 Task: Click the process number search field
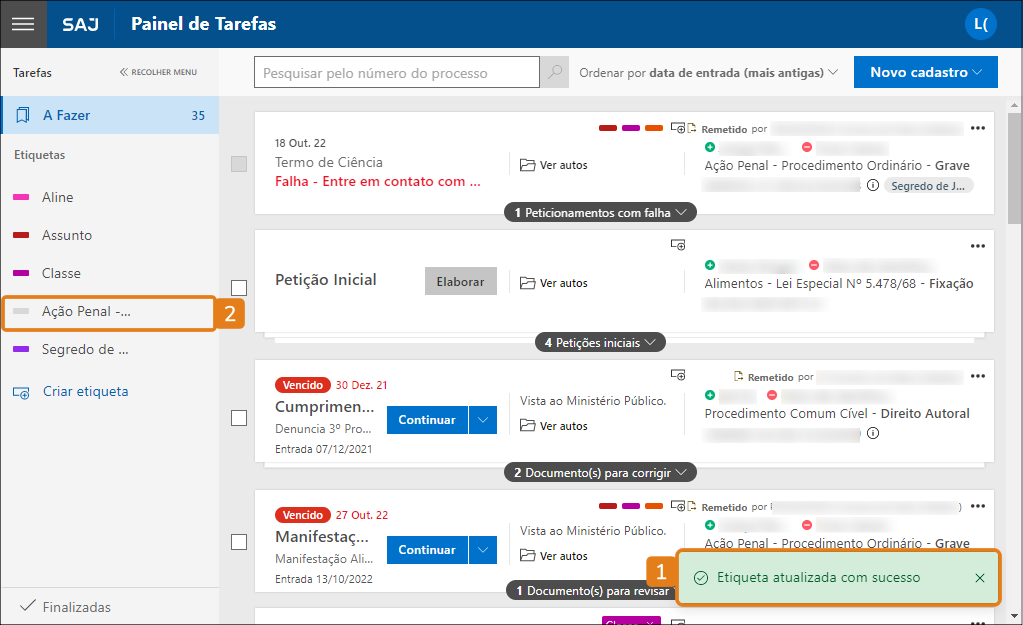coord(397,73)
